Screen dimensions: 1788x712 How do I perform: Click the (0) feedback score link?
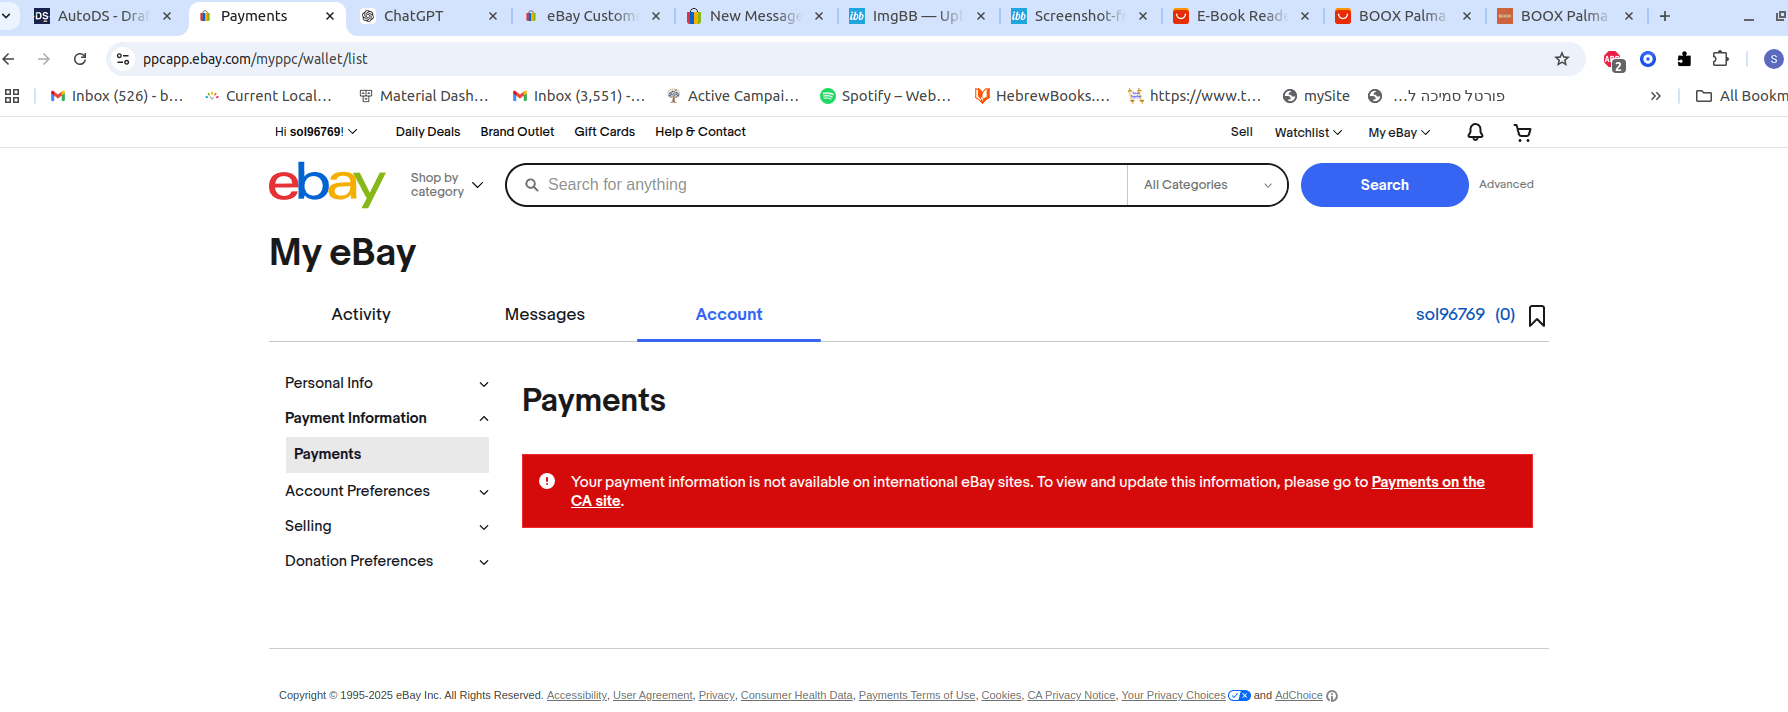[1505, 314]
